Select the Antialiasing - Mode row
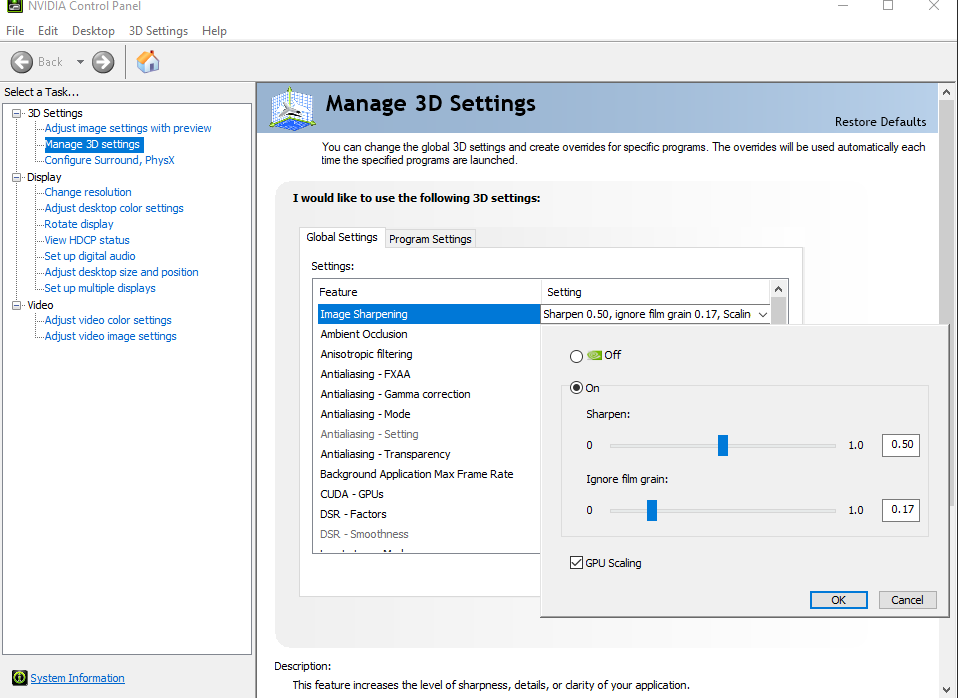This screenshot has height=698, width=958. click(x=429, y=414)
